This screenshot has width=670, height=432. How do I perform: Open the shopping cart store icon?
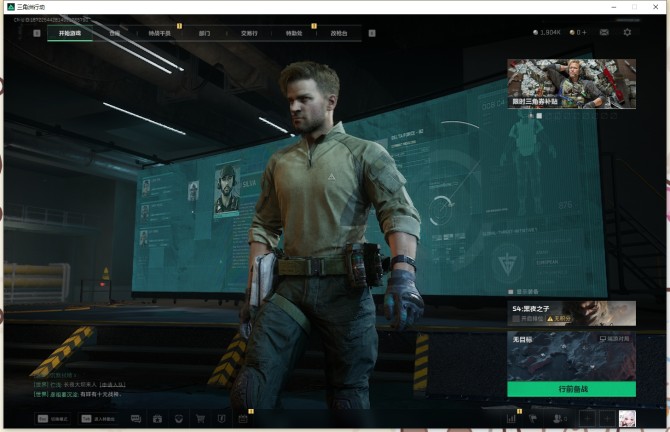click(200, 419)
